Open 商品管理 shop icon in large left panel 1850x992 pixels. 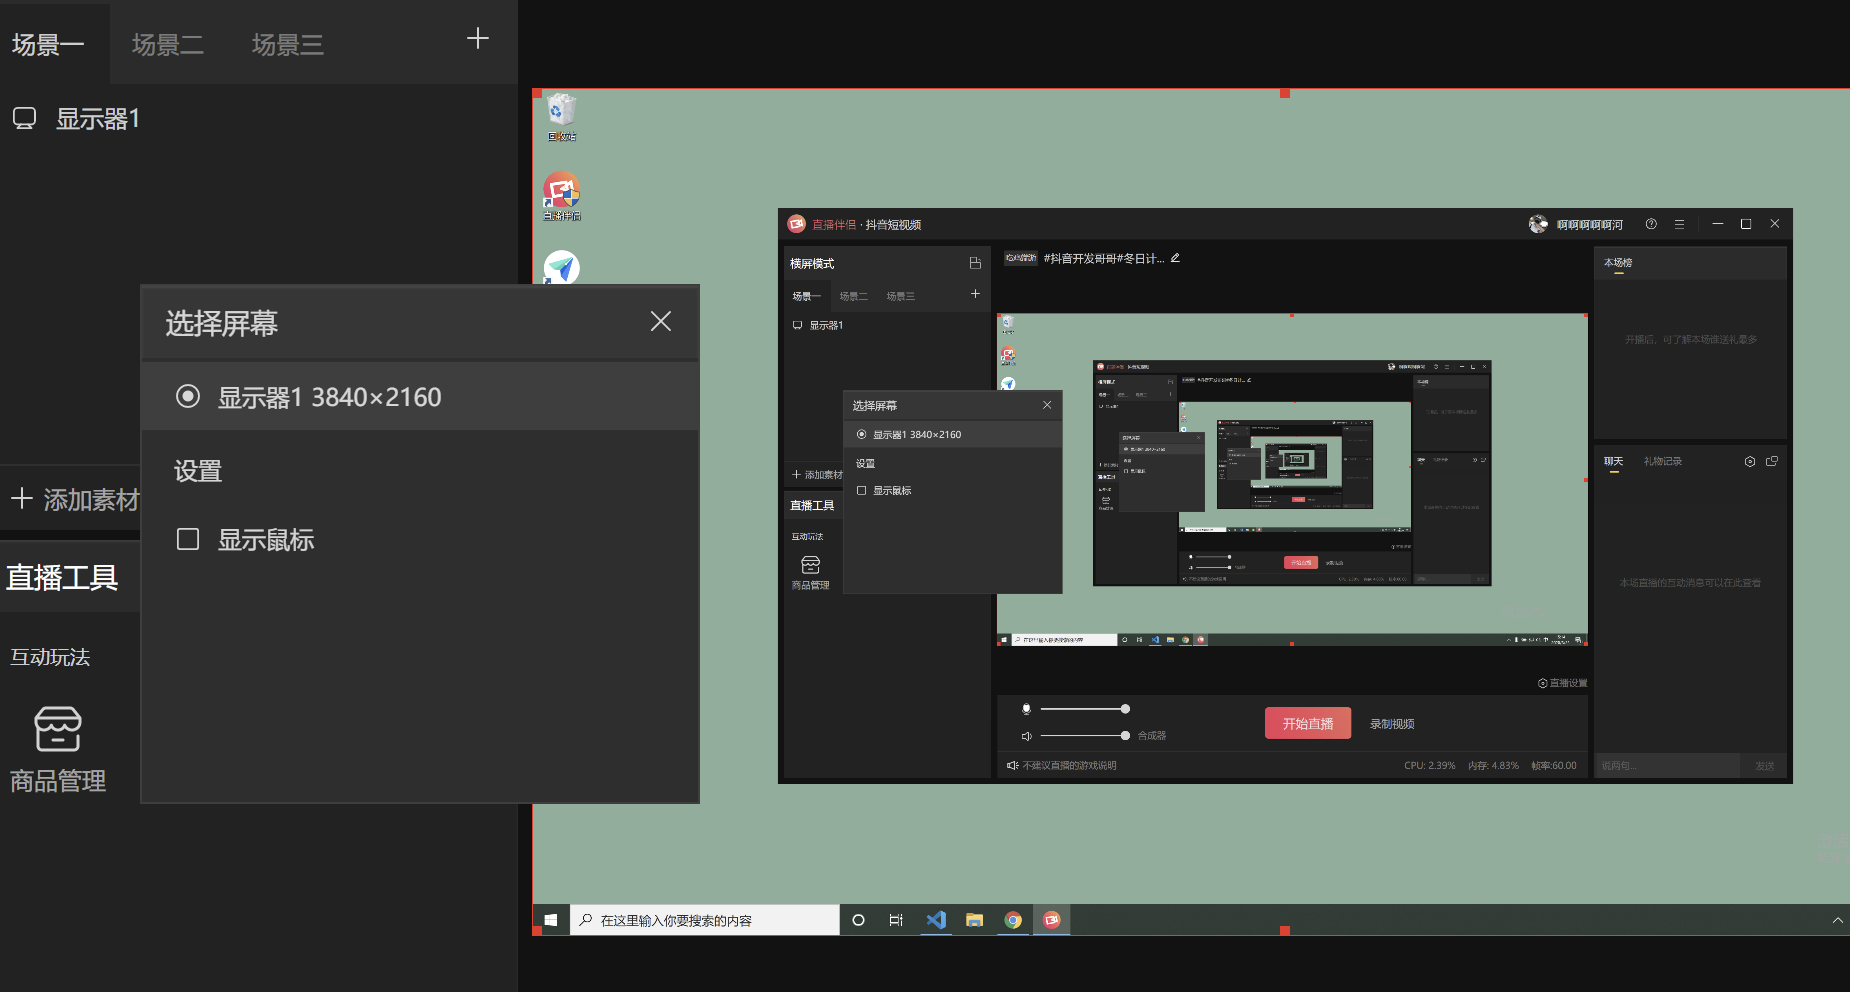coord(58,729)
